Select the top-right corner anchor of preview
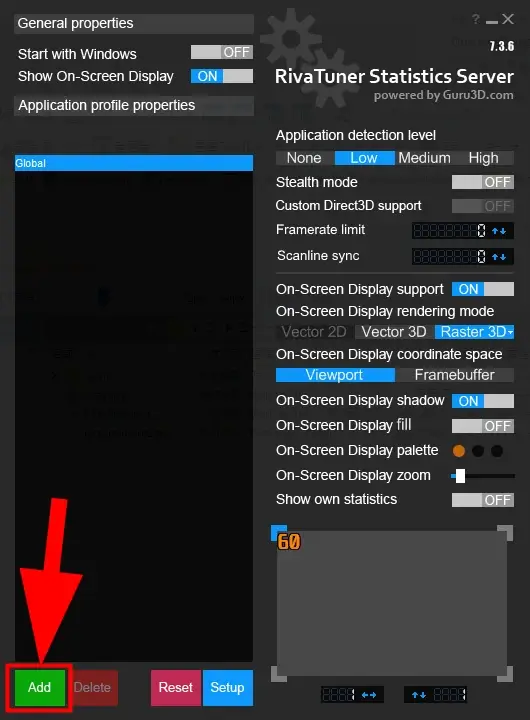This screenshot has height=720, width=530. pyautogui.click(x=506, y=533)
